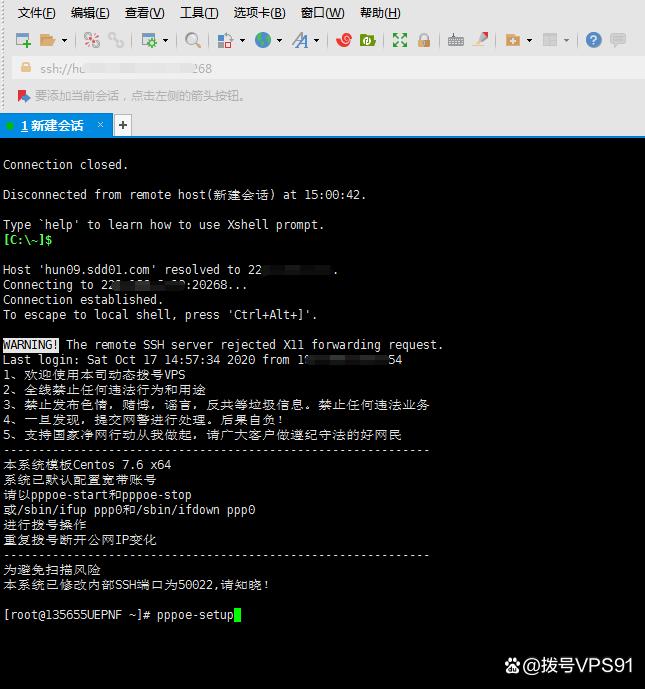Open the 帮助(H) menu
The width and height of the screenshot is (645, 689).
pyautogui.click(x=380, y=13)
